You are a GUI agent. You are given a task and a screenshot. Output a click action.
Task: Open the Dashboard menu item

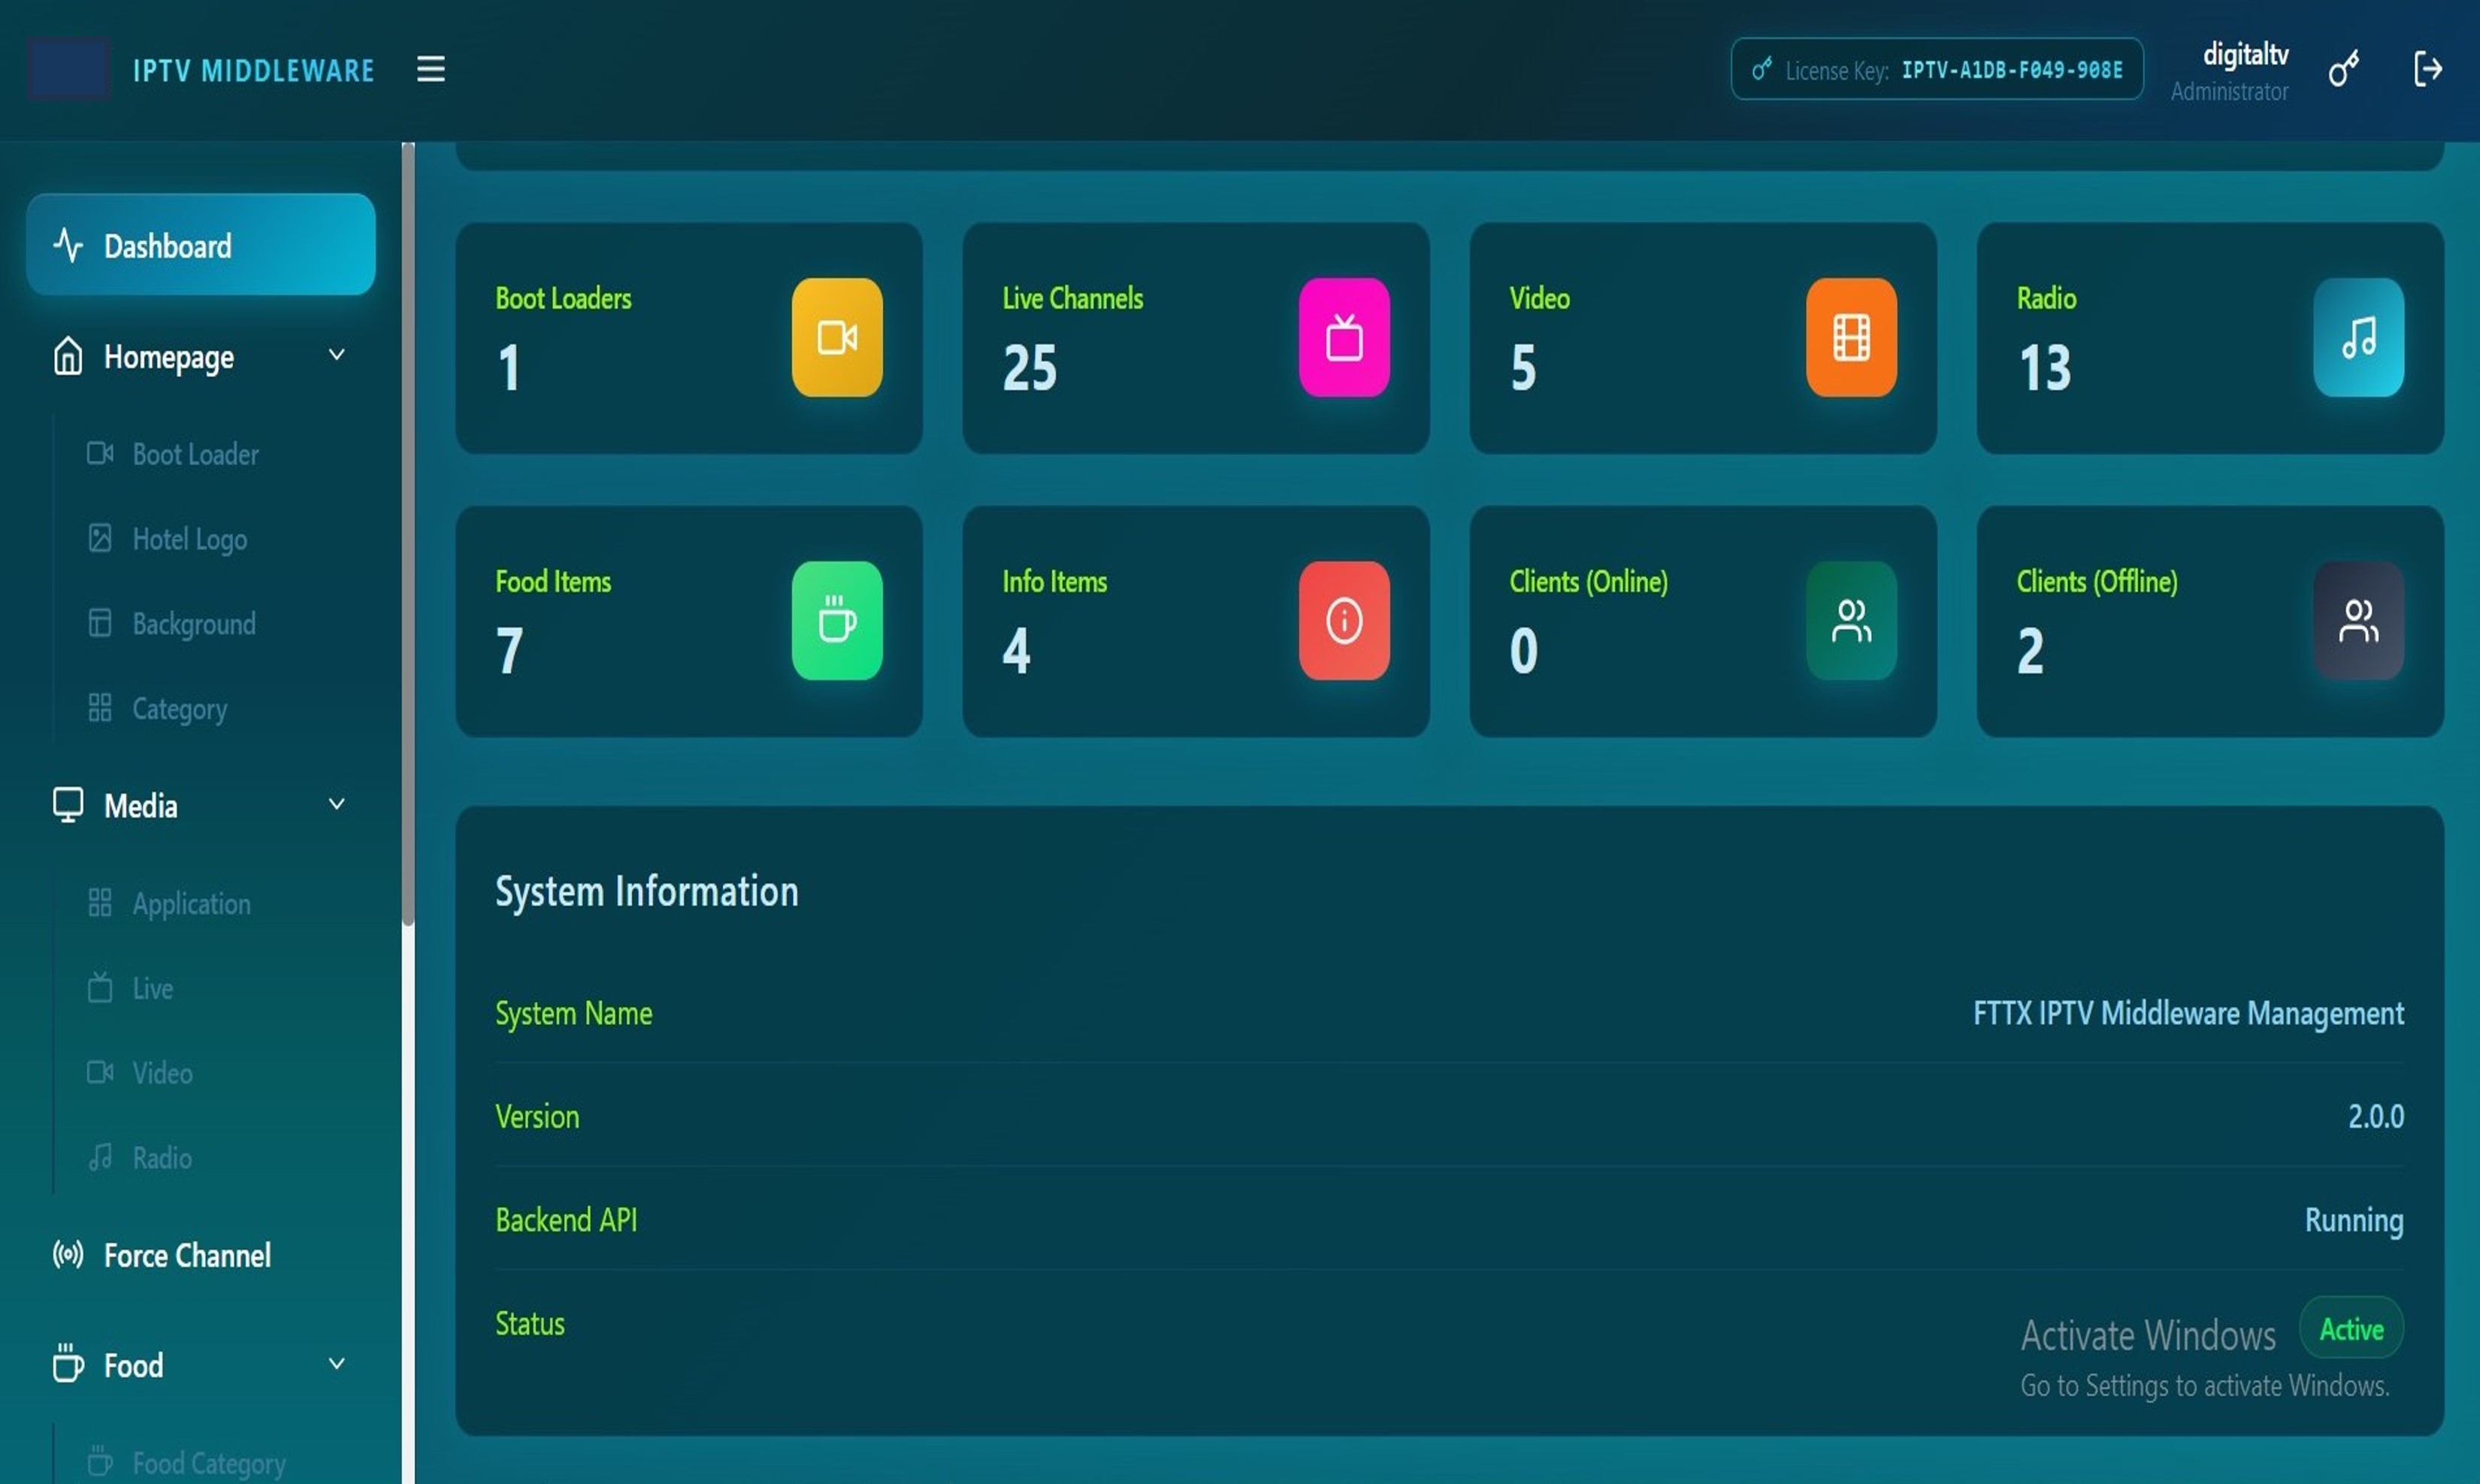coord(200,244)
